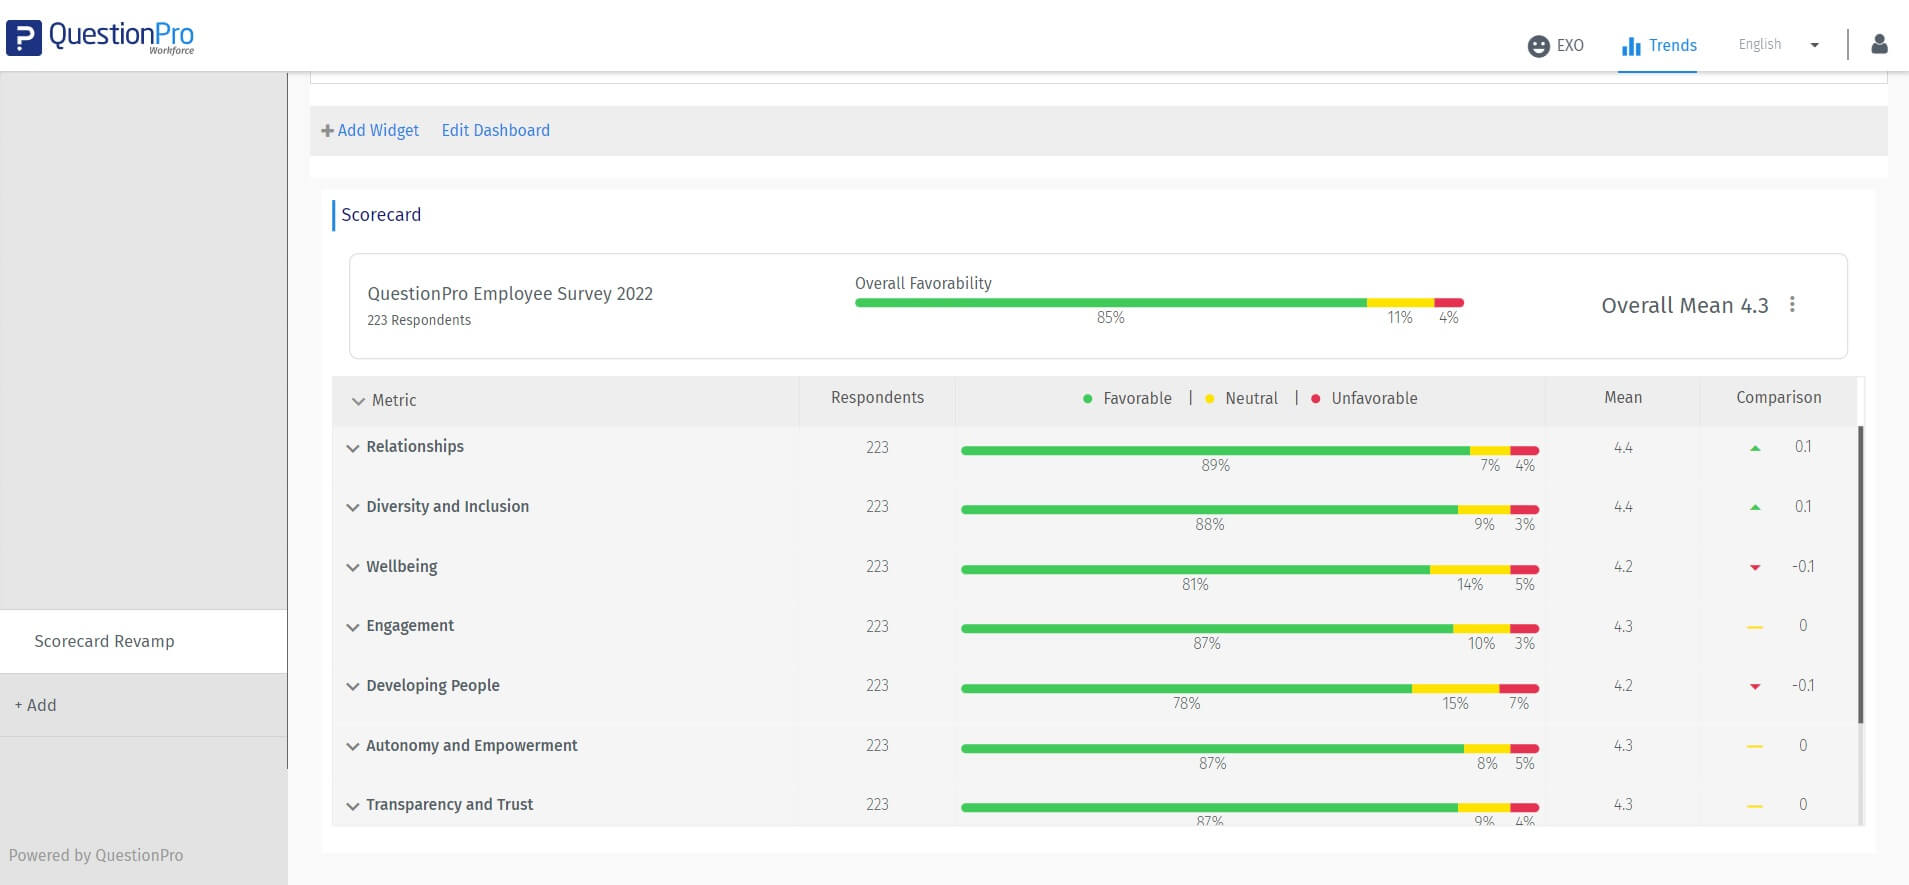Expand the Relationships metric row
Image resolution: width=1909 pixels, height=885 pixels.
pos(353,448)
